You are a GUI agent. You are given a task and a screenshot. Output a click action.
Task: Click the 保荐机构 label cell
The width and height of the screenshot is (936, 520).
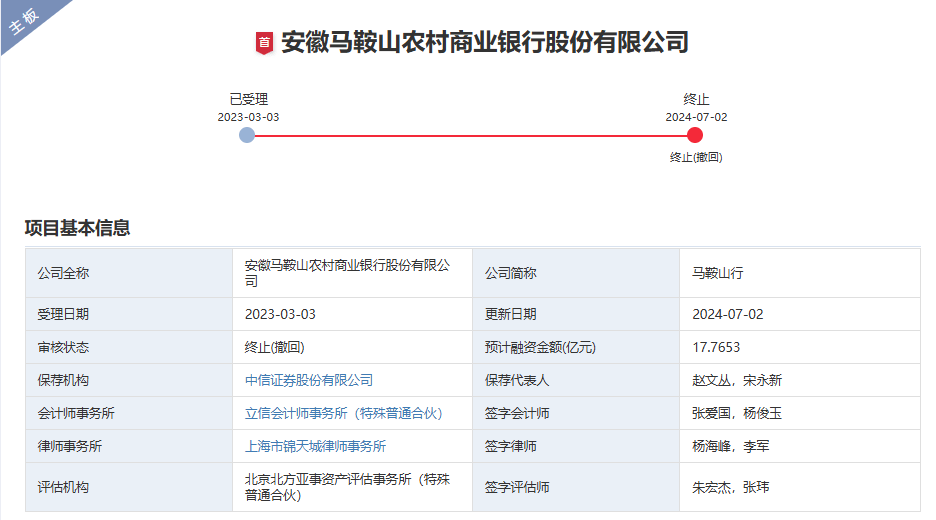(x=129, y=380)
